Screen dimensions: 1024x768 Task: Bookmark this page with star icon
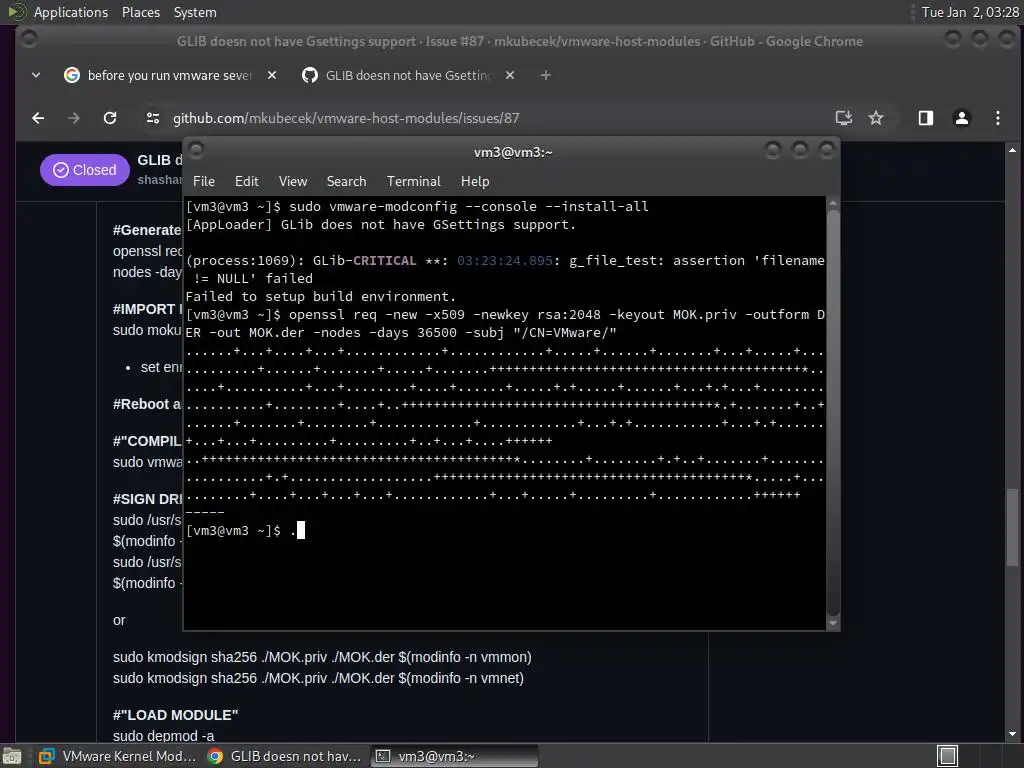coord(876,118)
